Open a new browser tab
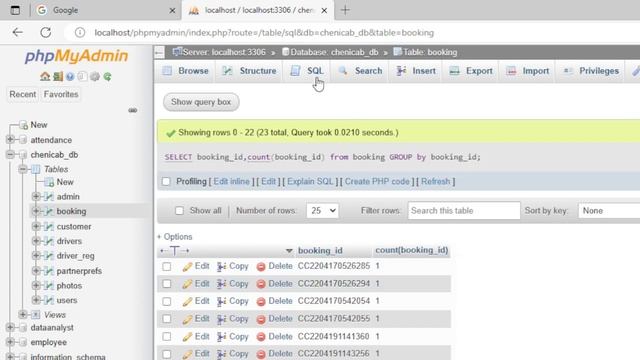Image resolution: width=640 pixels, height=360 pixels. (x=345, y=10)
